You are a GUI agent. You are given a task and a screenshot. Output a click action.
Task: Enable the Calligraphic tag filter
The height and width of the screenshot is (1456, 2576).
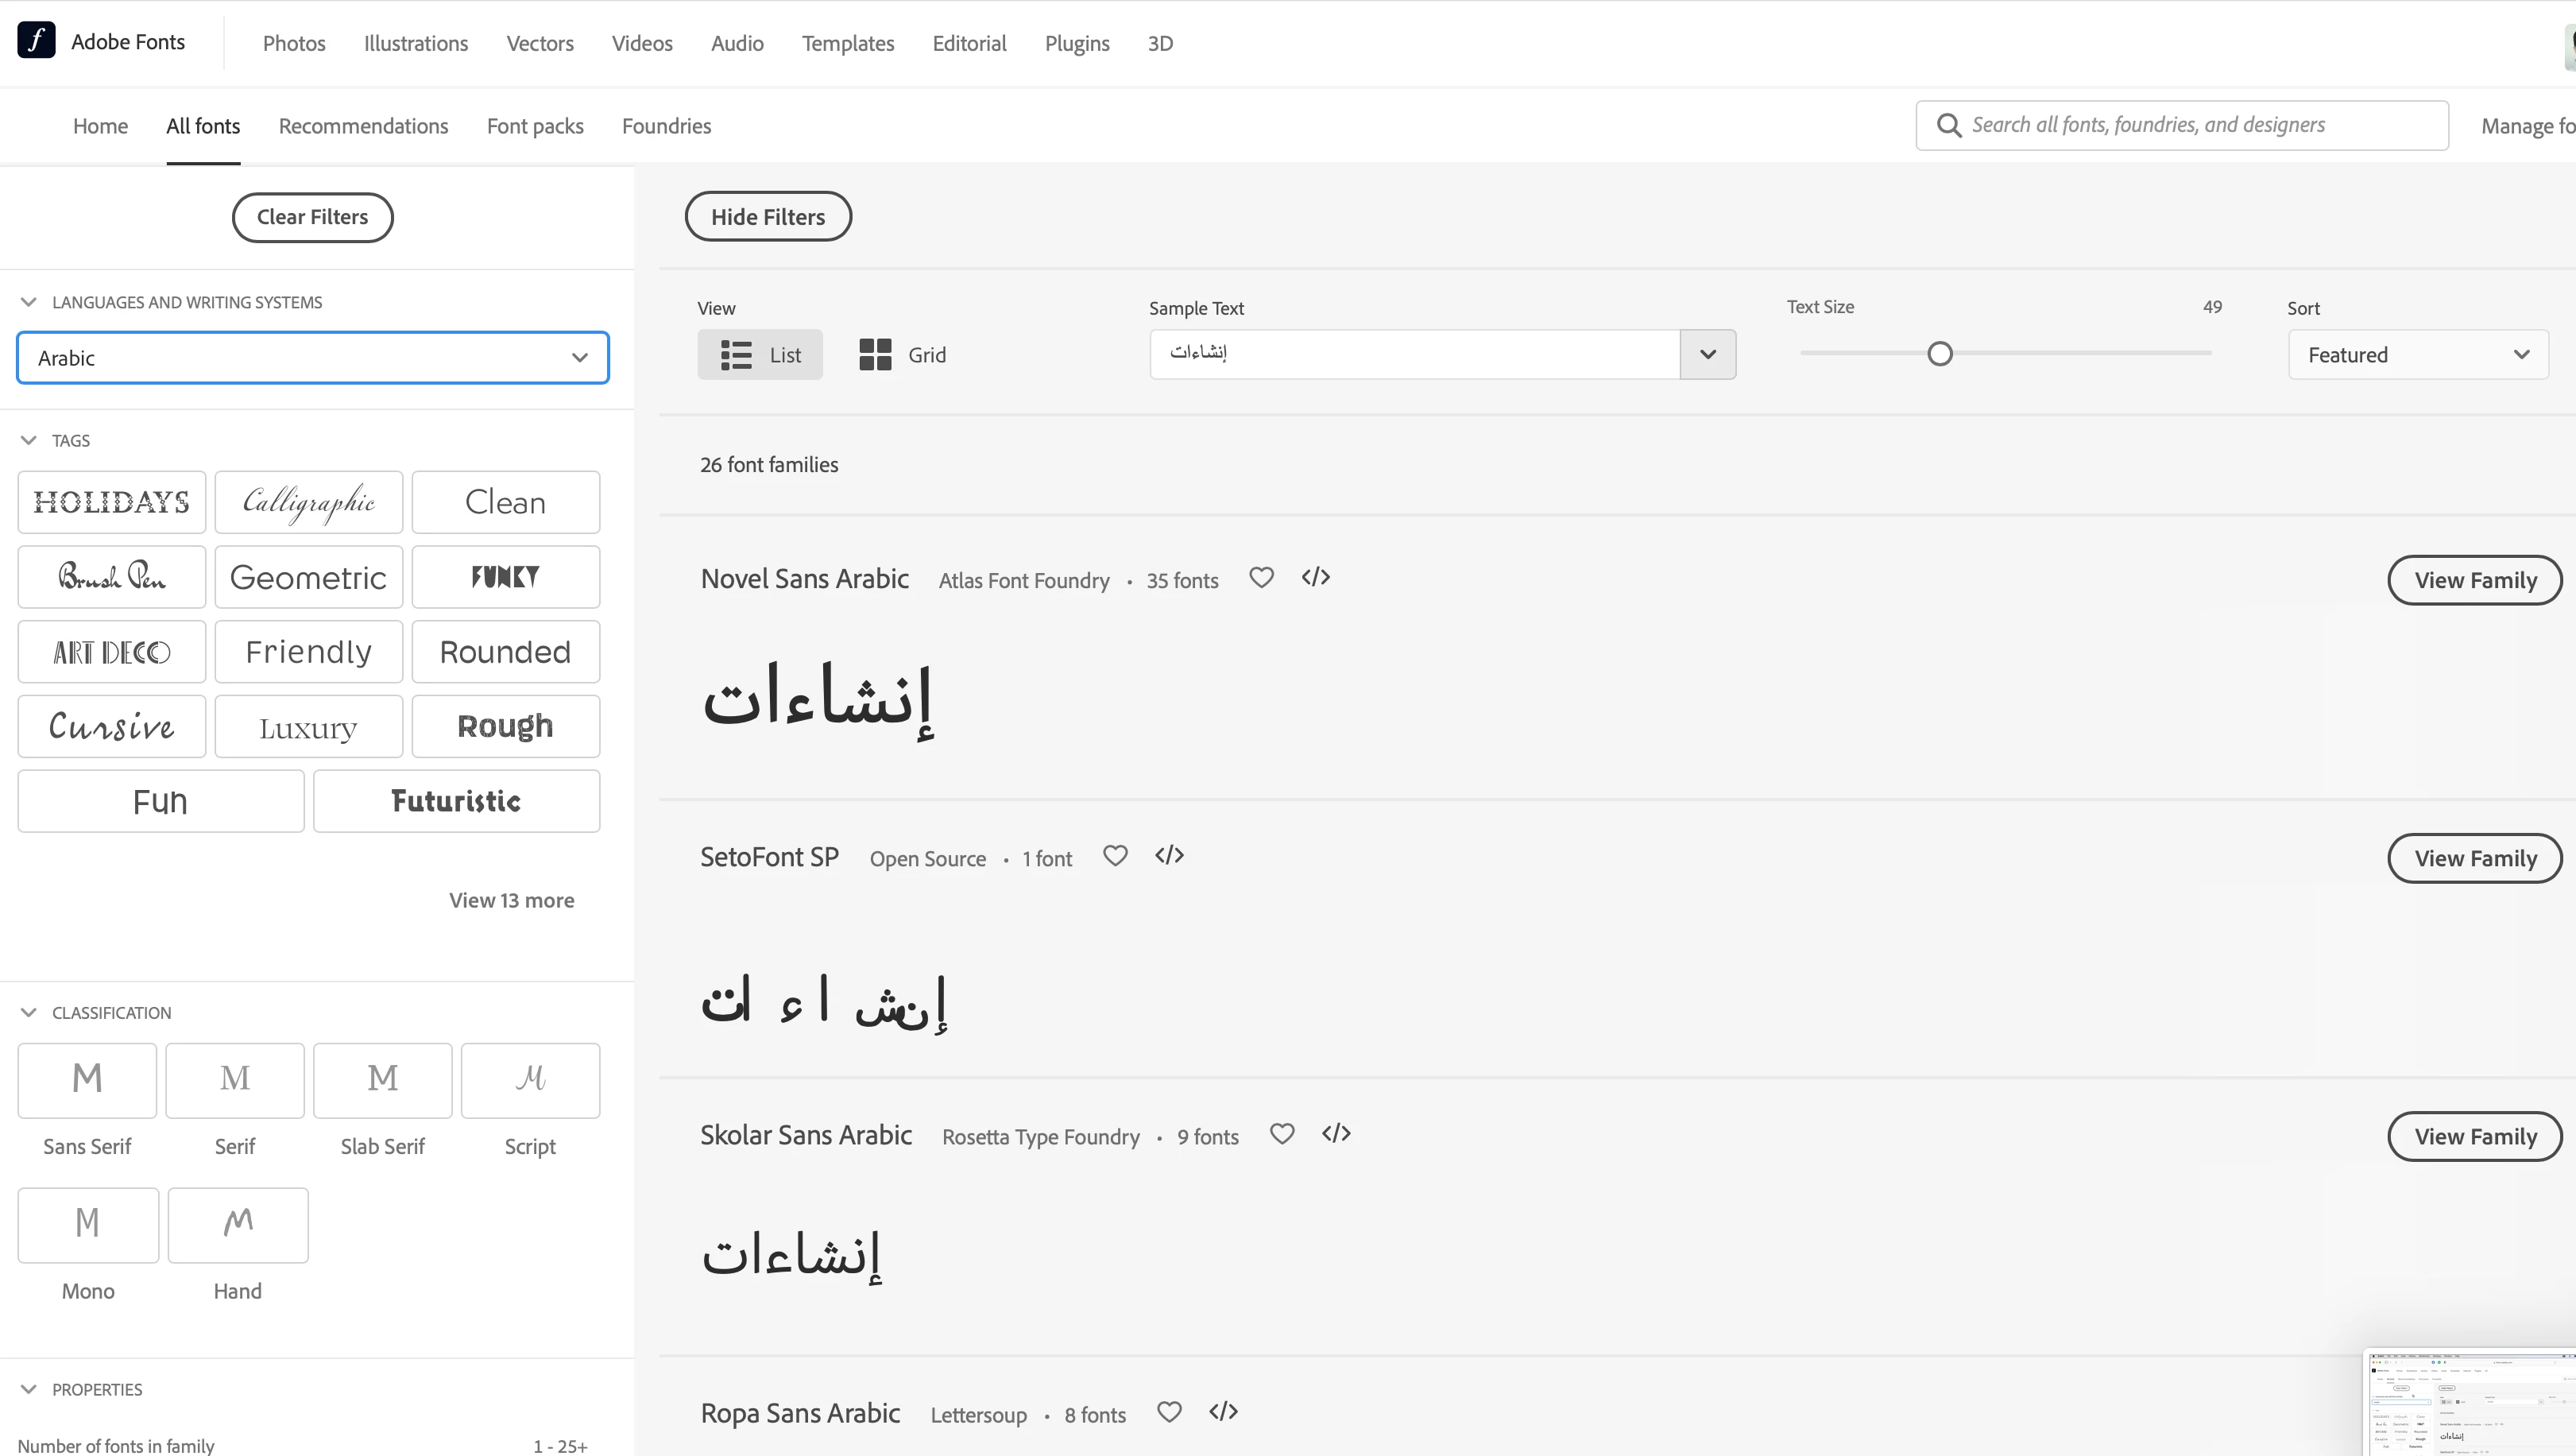[308, 502]
